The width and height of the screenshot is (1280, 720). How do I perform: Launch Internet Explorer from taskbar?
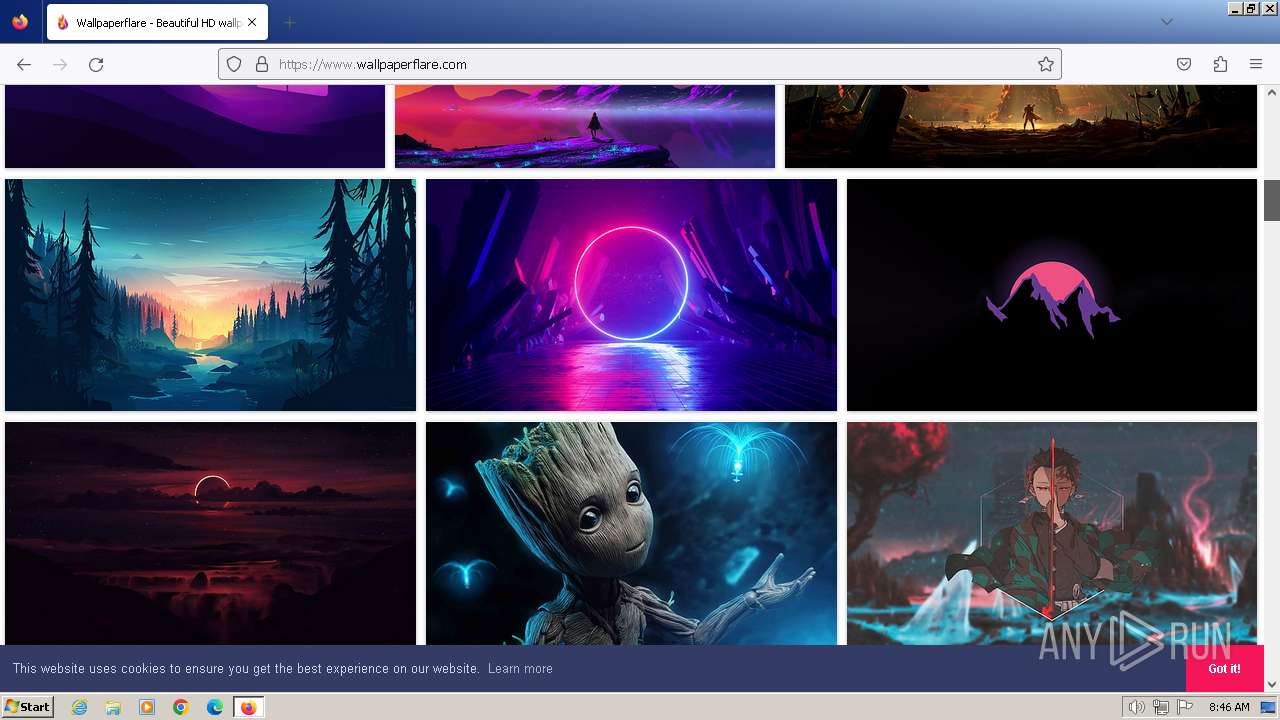tap(79, 707)
